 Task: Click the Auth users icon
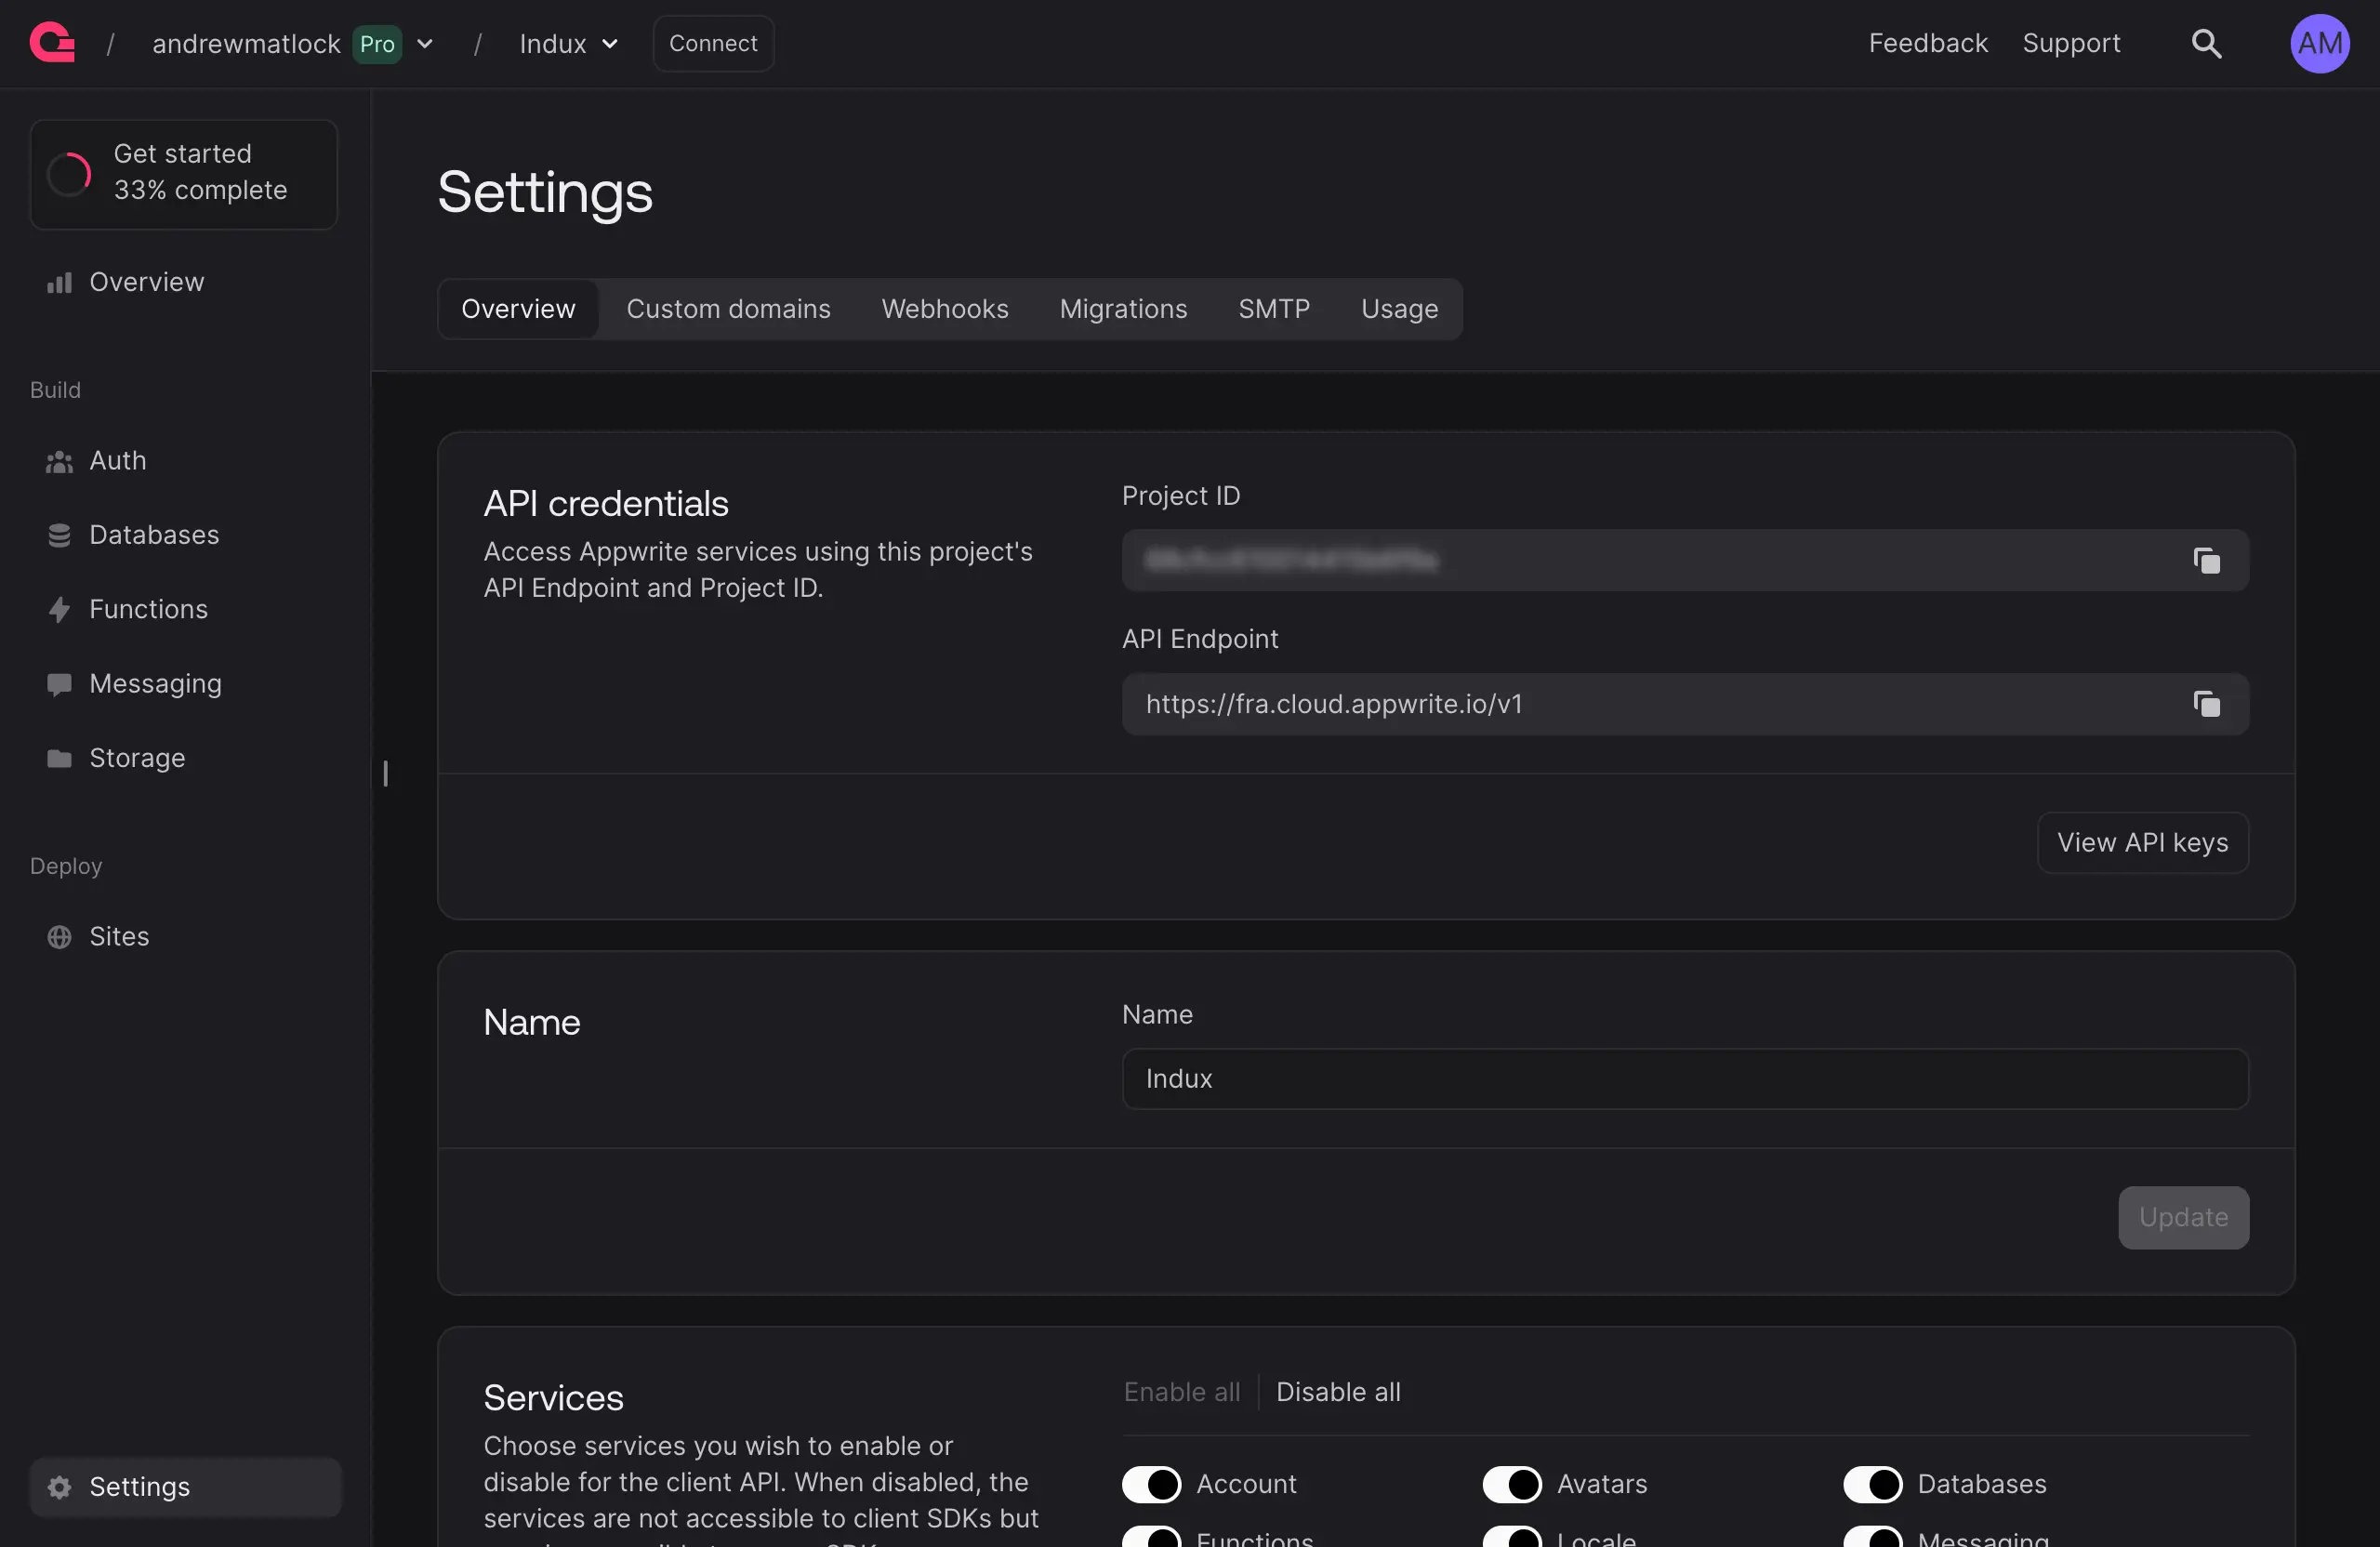59,461
